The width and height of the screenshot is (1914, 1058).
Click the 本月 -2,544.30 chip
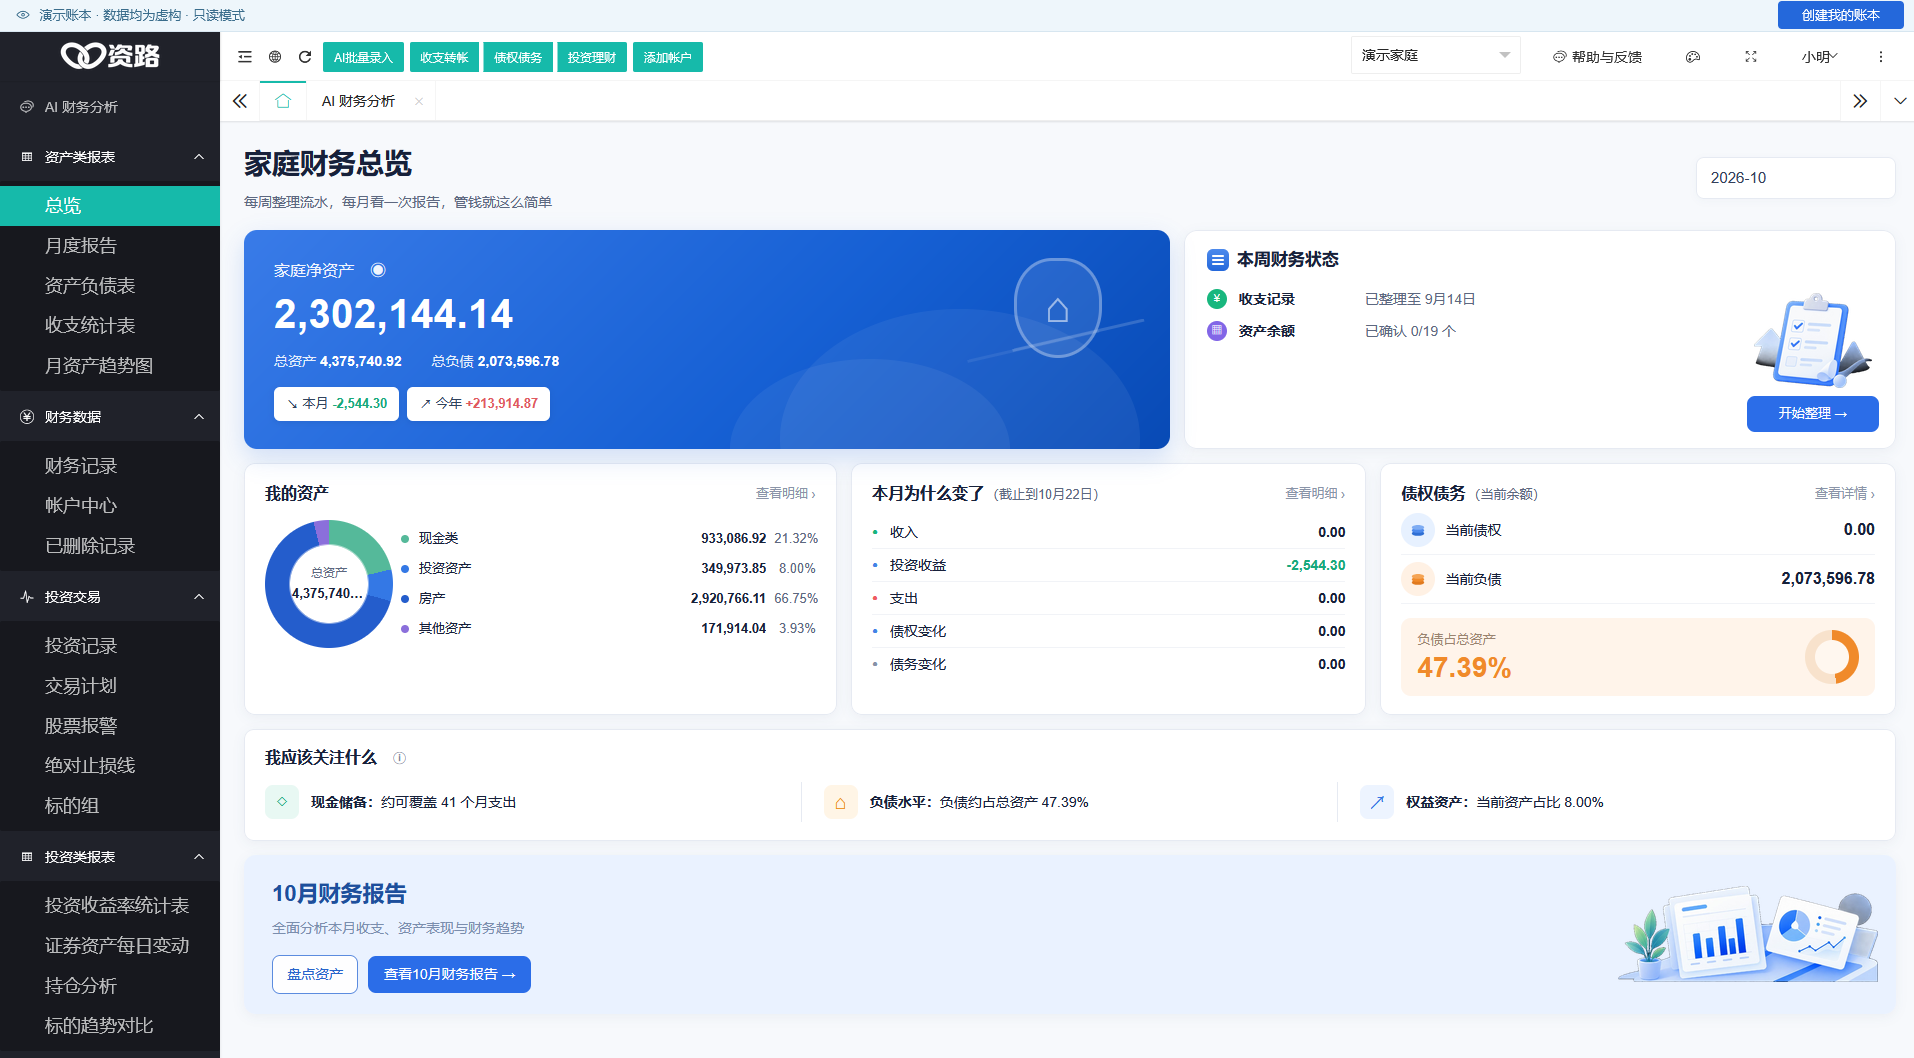pyautogui.click(x=336, y=404)
